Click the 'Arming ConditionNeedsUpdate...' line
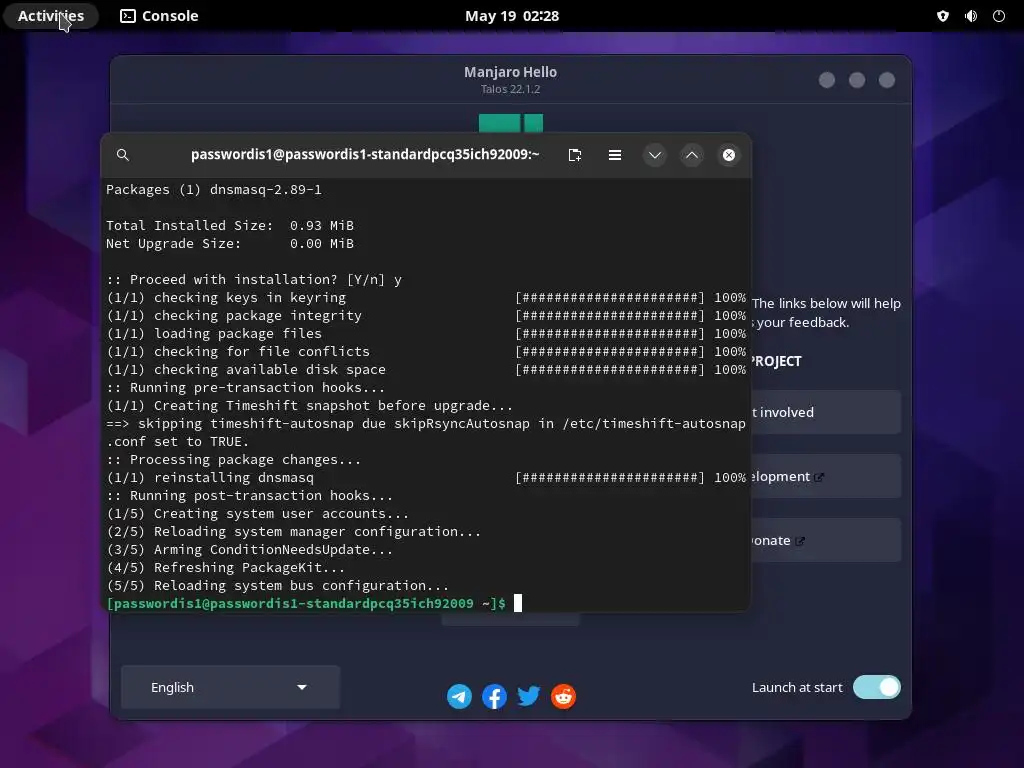1024x768 pixels. [x=249, y=550]
